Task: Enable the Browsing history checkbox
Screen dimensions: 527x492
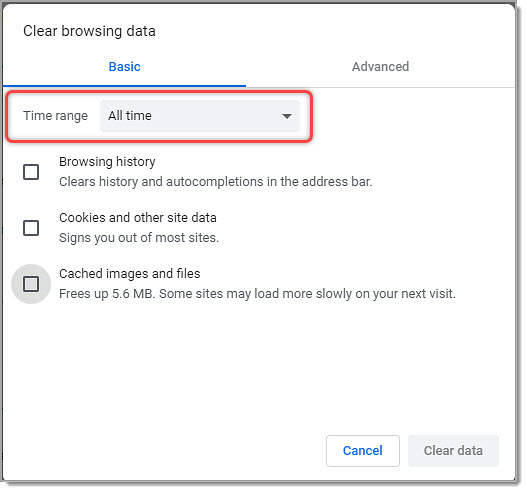Action: click(x=31, y=172)
